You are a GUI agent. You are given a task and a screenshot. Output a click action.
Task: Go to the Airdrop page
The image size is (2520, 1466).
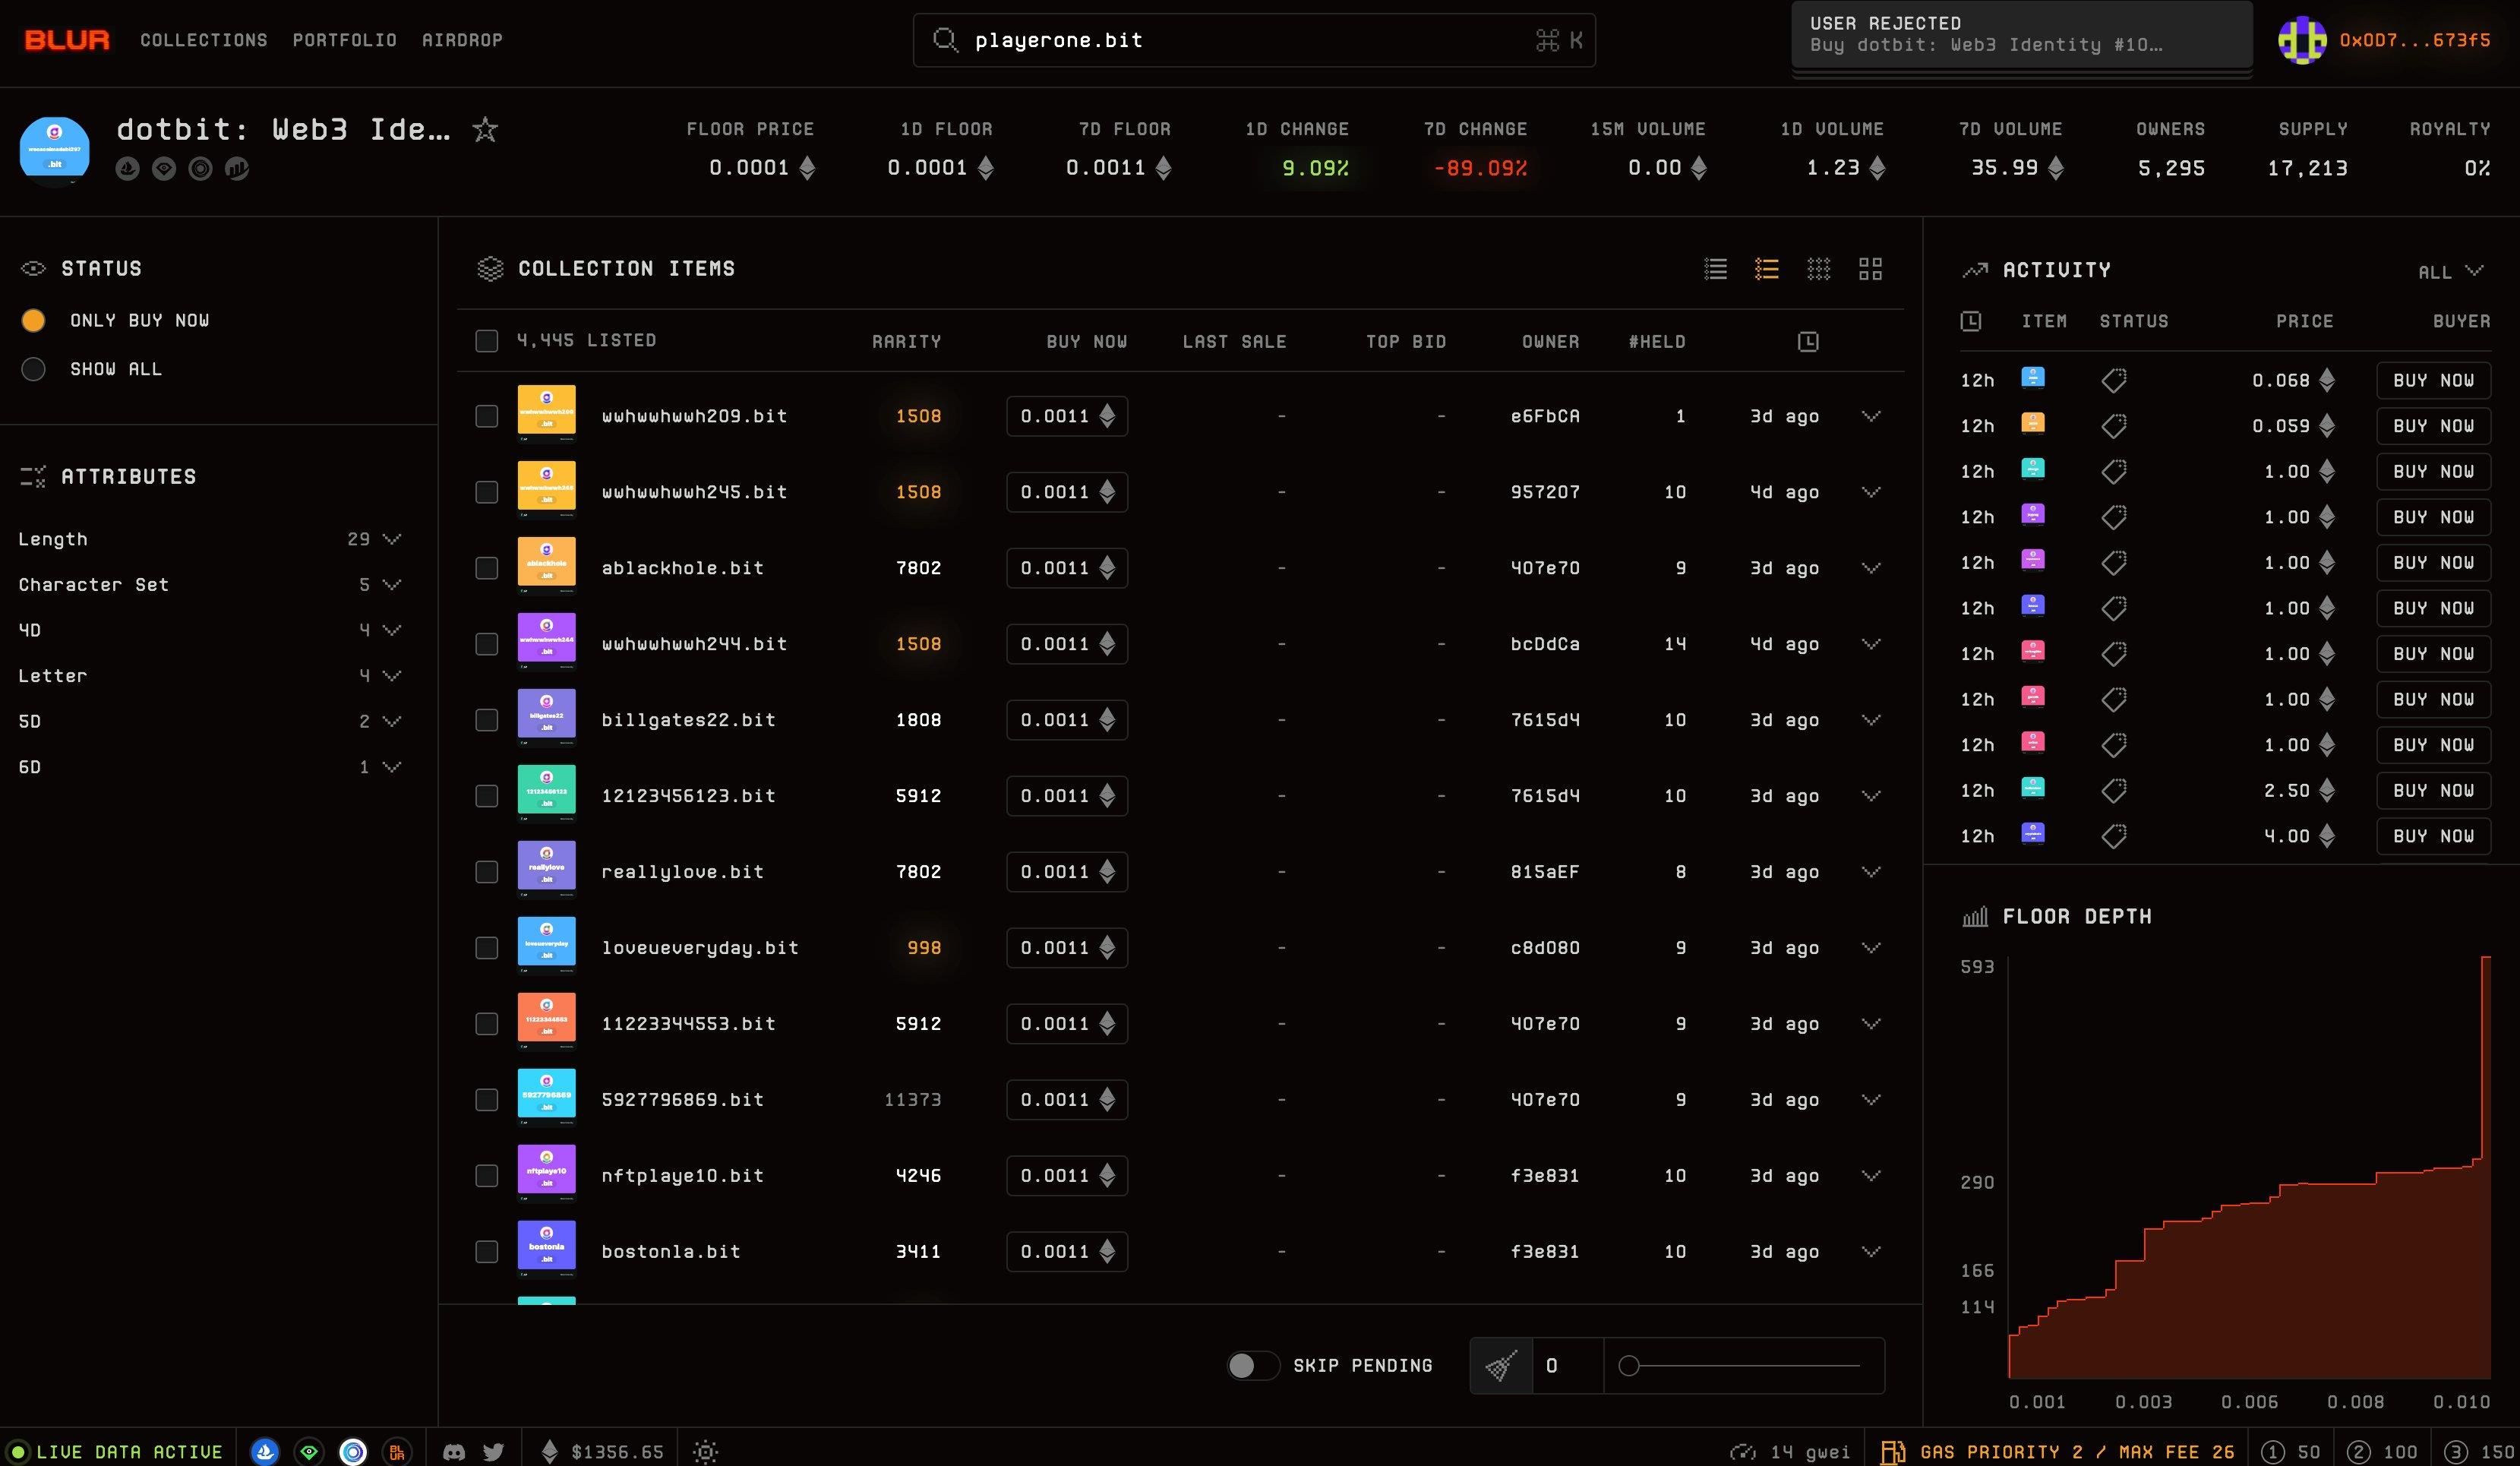click(x=462, y=40)
